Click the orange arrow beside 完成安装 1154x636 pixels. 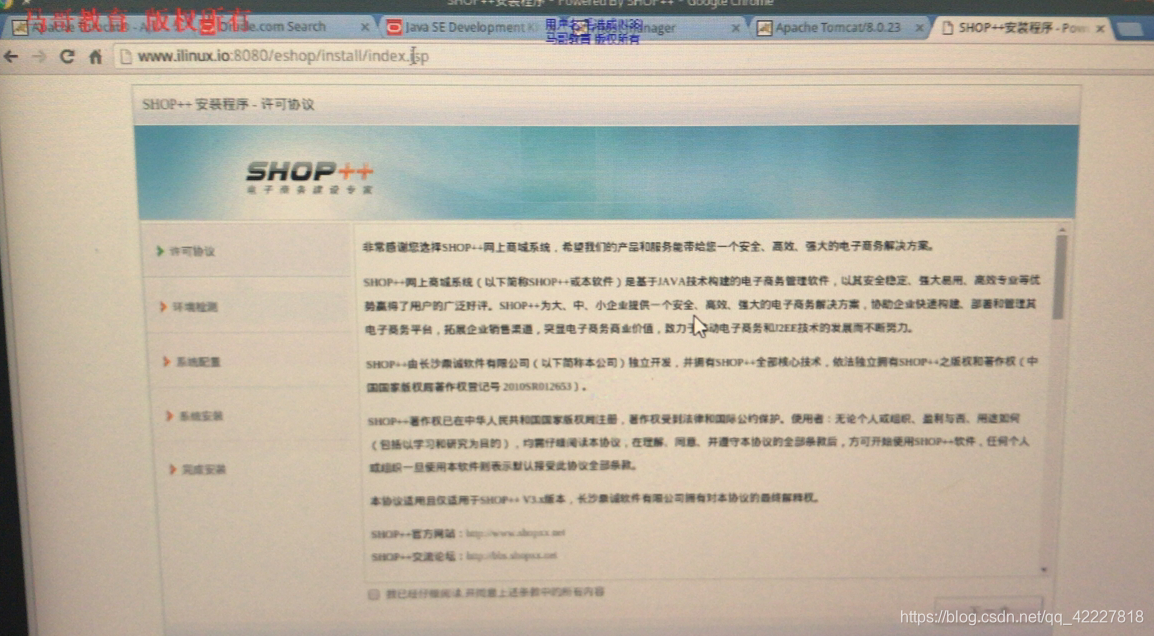tap(172, 469)
